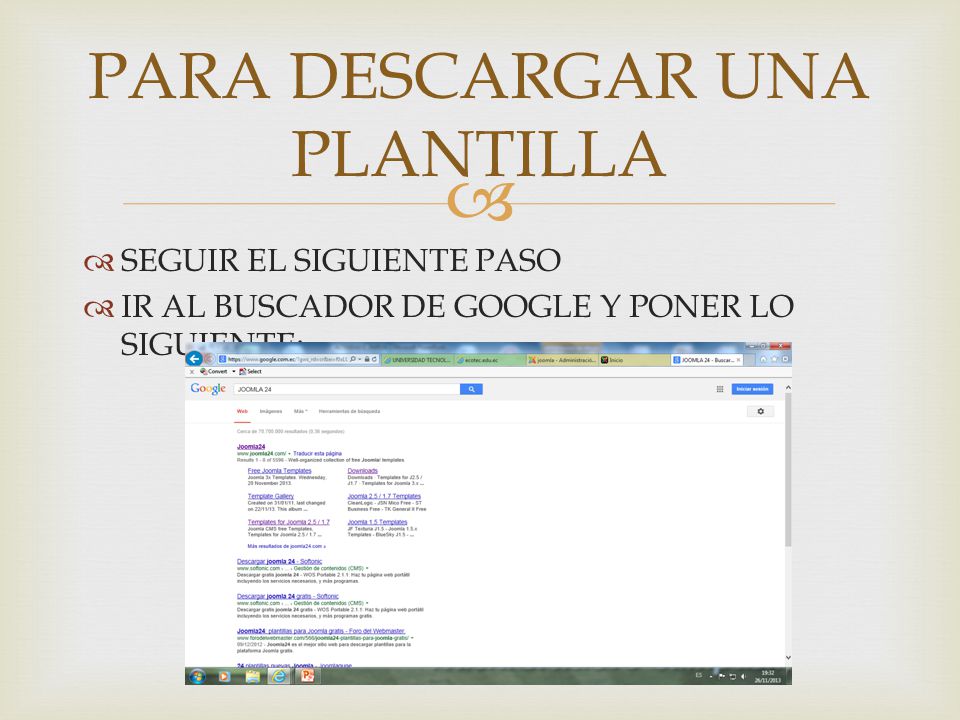Image resolution: width=960 pixels, height=720 pixels.
Task: Click the padlock security icon in address bar
Action: 367,359
